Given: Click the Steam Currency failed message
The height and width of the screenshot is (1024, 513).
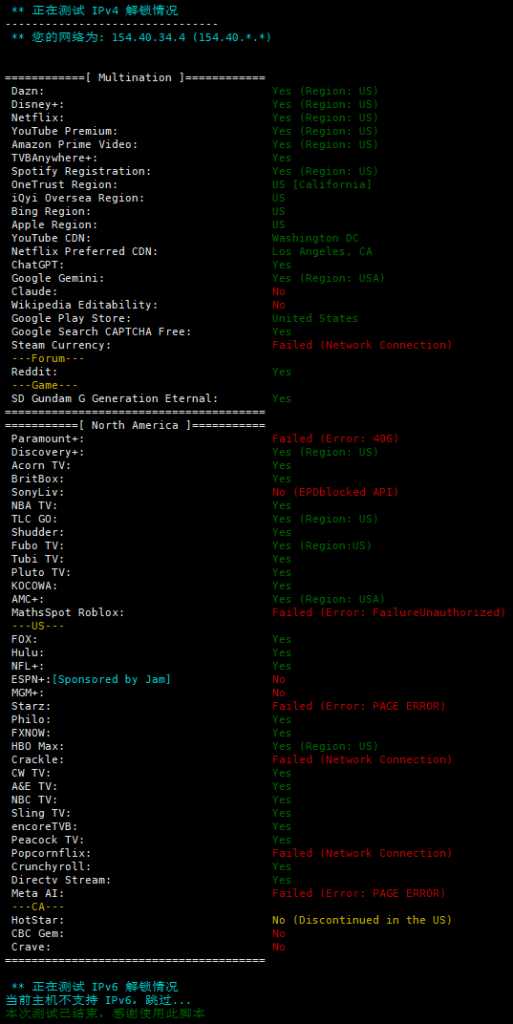Looking at the screenshot, I should click(x=362, y=345).
